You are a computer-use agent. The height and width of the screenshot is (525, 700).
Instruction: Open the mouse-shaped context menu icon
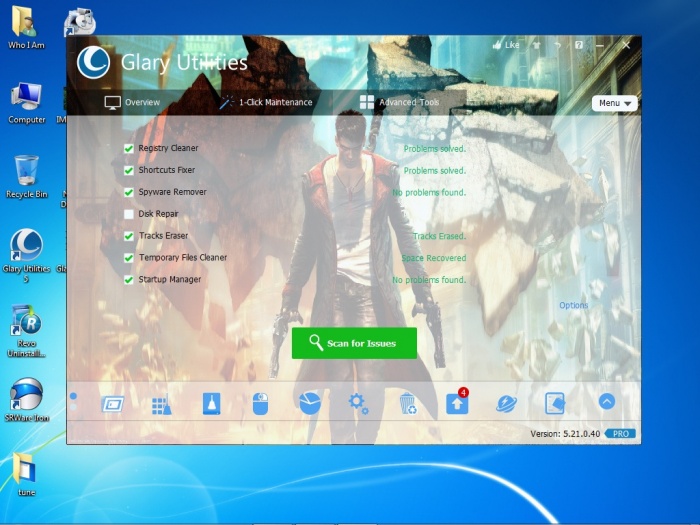(260, 404)
